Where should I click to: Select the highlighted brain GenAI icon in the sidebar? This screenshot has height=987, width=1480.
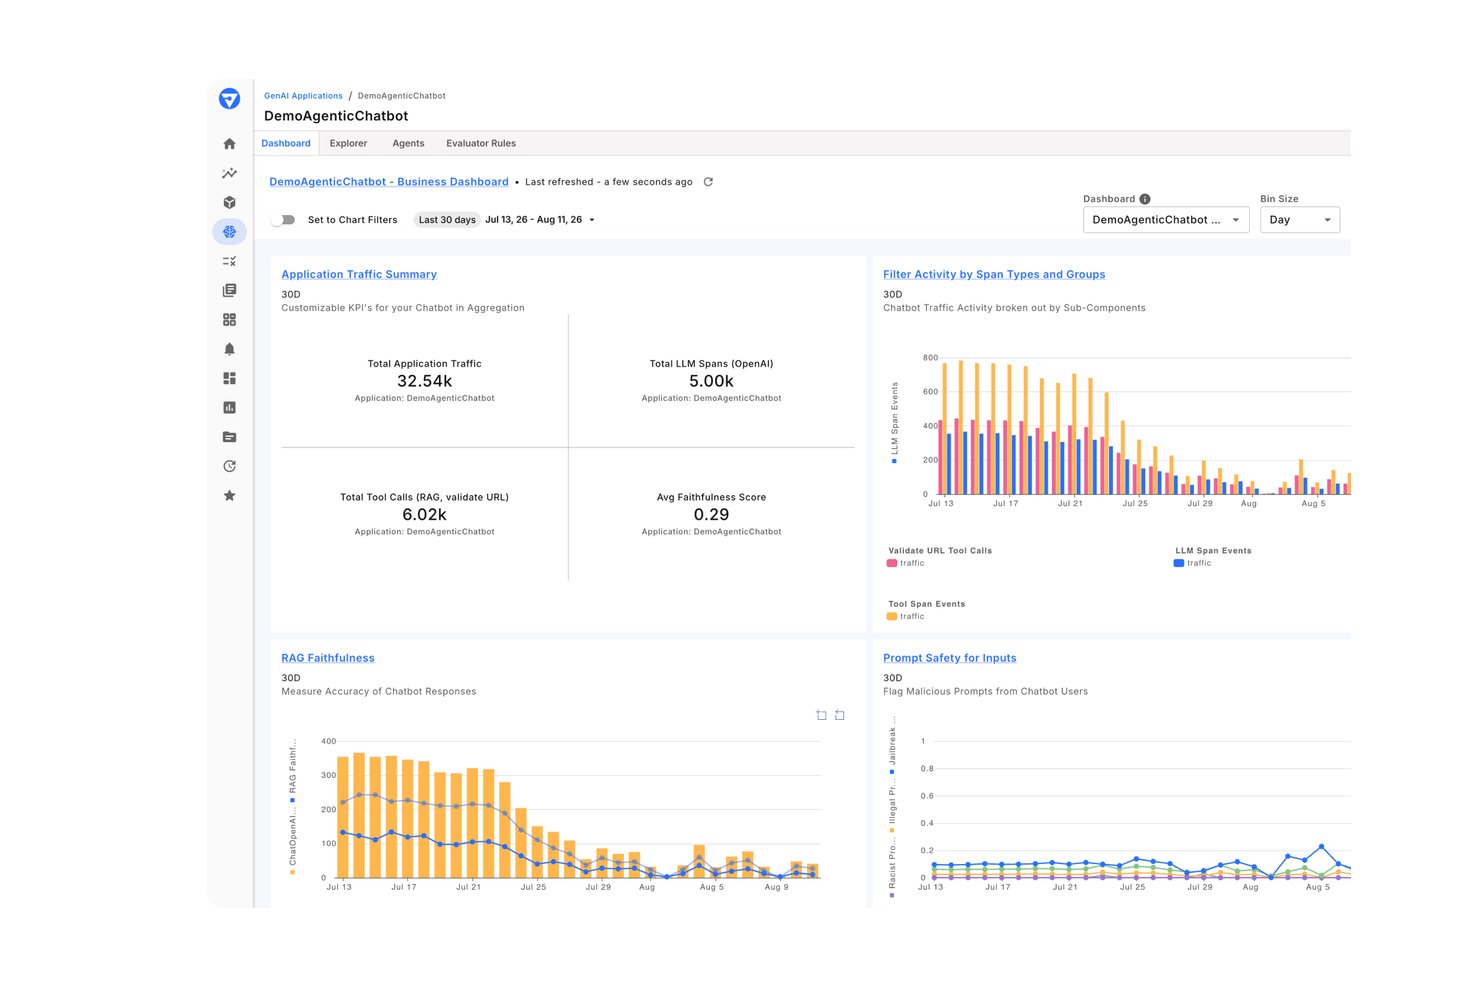[x=229, y=232]
